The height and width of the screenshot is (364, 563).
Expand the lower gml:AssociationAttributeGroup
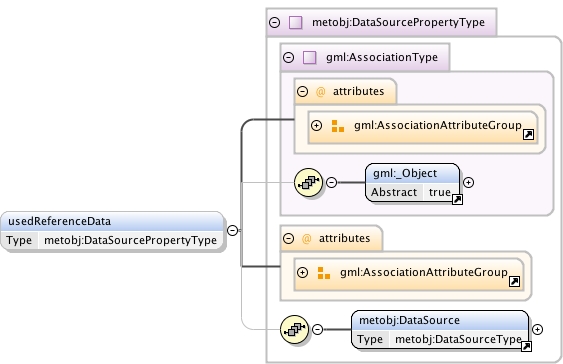(302, 272)
